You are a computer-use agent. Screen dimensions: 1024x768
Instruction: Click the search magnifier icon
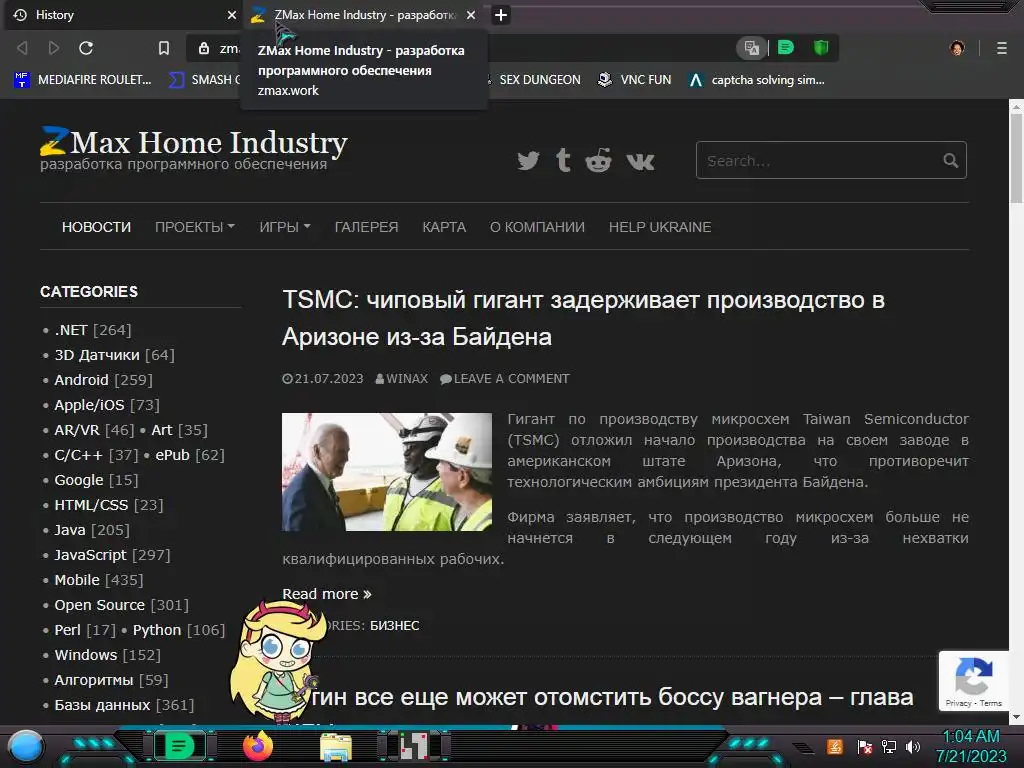click(951, 161)
